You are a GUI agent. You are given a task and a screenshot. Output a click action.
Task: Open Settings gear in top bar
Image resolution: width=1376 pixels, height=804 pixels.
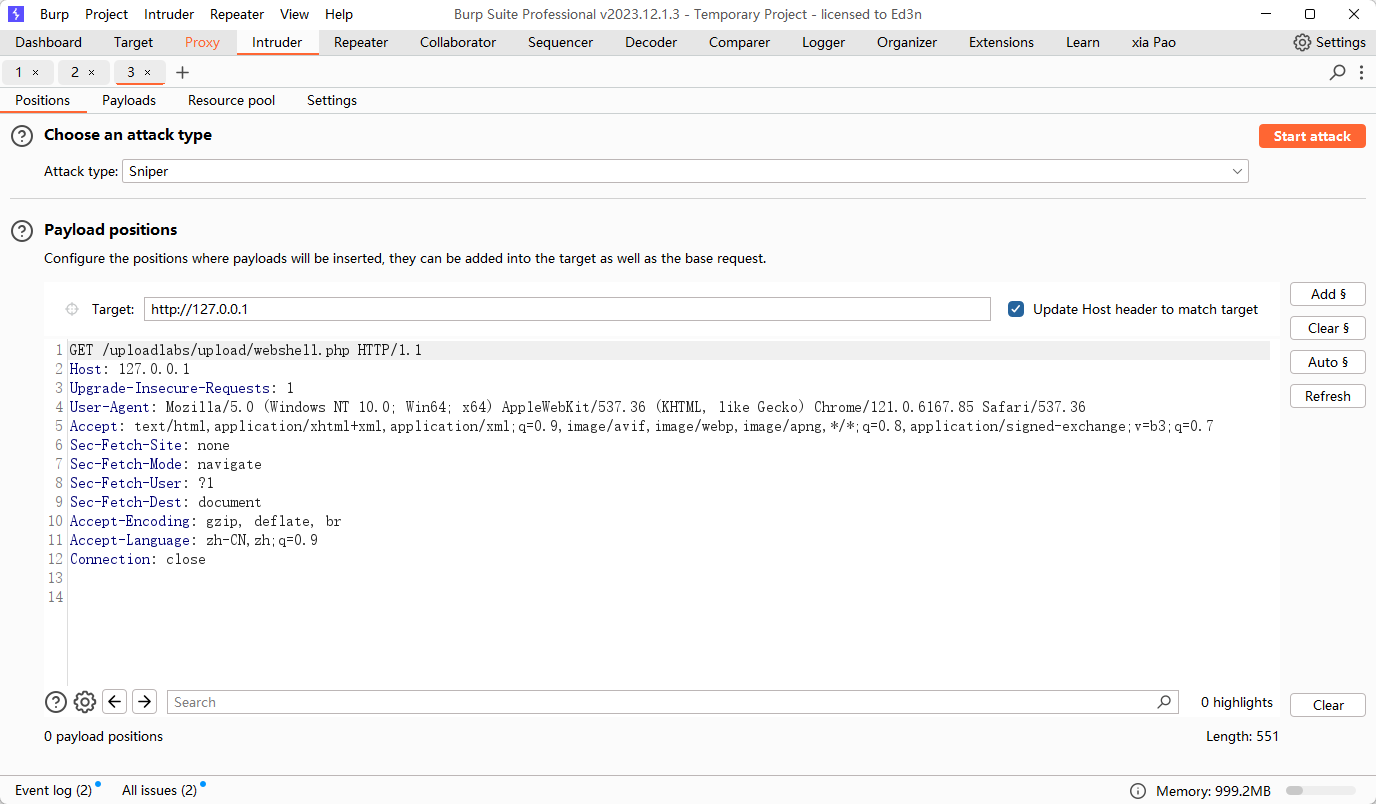(1329, 42)
